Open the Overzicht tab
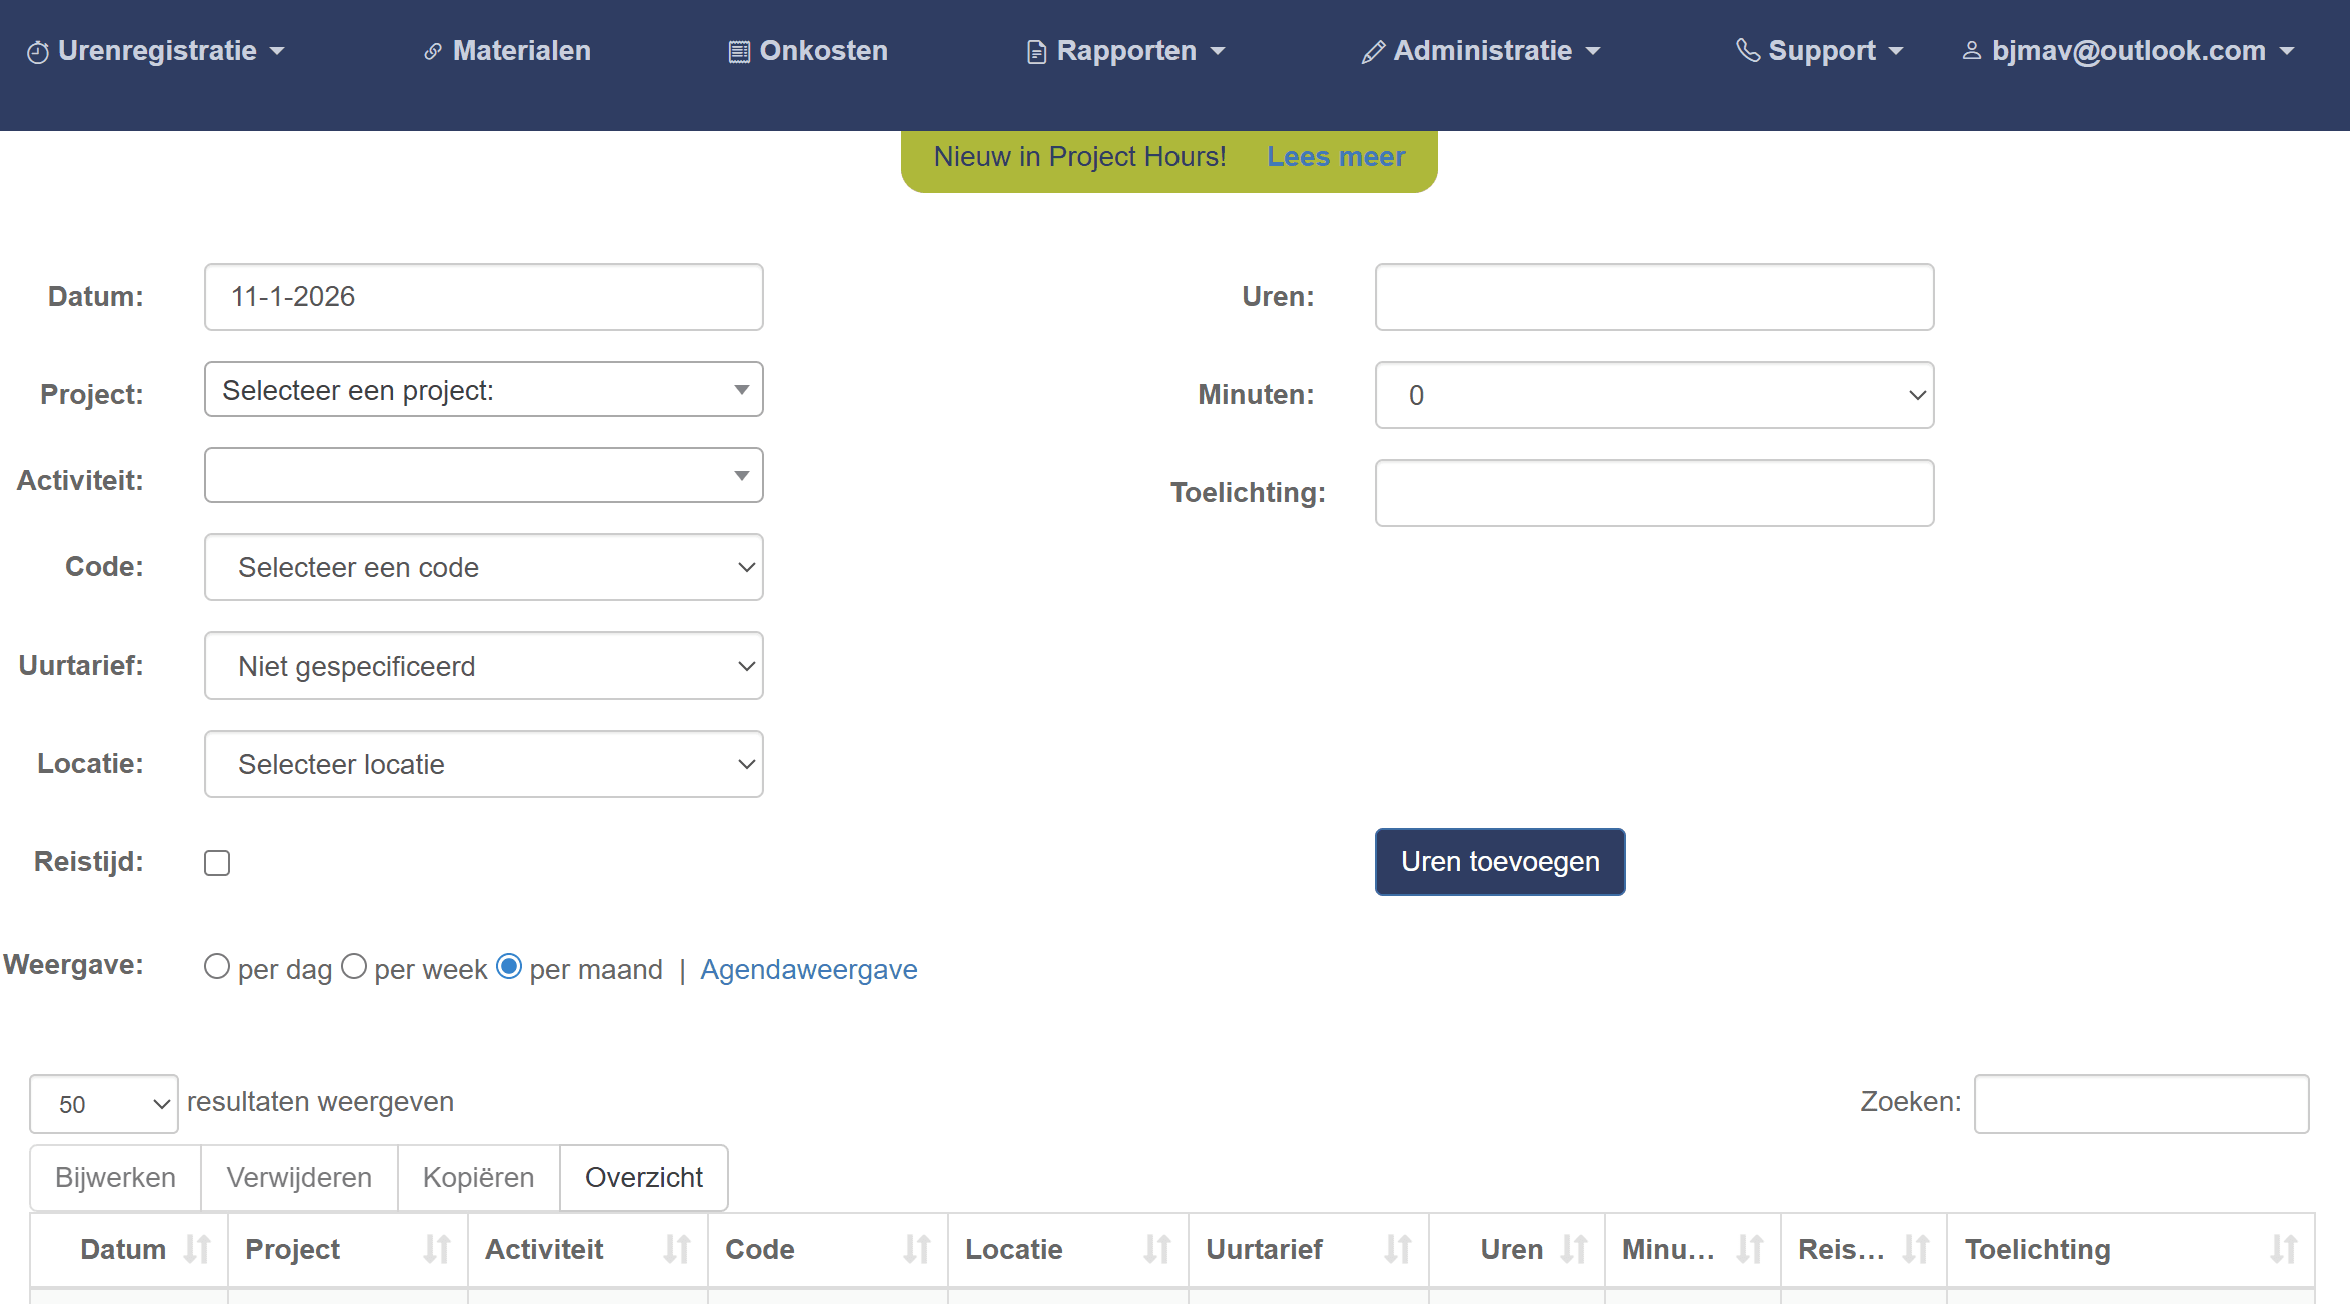2350x1304 pixels. pyautogui.click(x=643, y=1178)
